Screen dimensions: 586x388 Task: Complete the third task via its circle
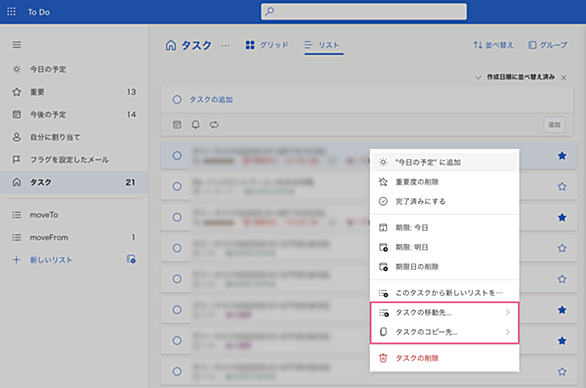coord(177,217)
